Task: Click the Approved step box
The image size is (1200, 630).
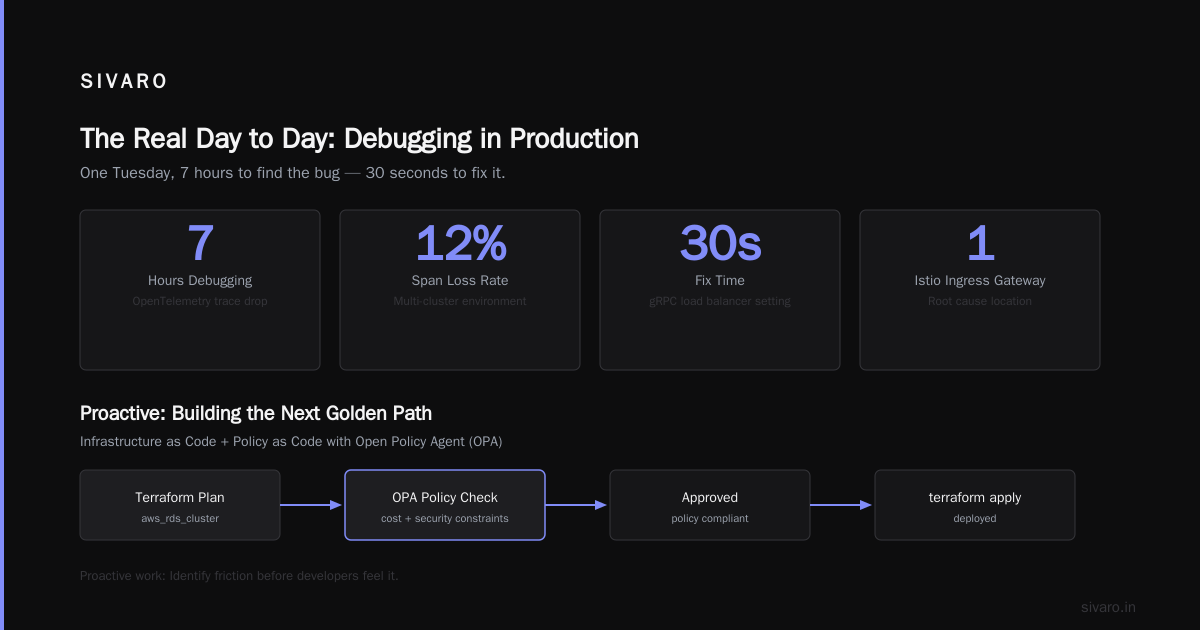Action: click(710, 505)
